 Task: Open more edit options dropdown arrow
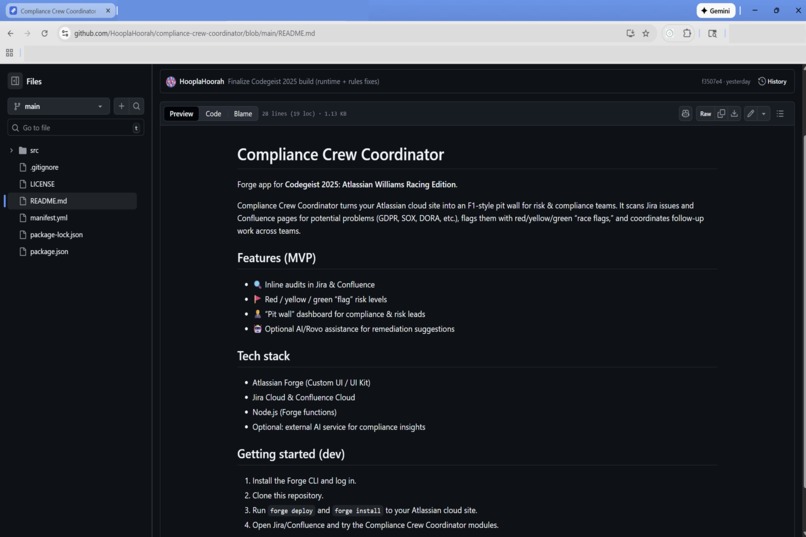tap(764, 114)
